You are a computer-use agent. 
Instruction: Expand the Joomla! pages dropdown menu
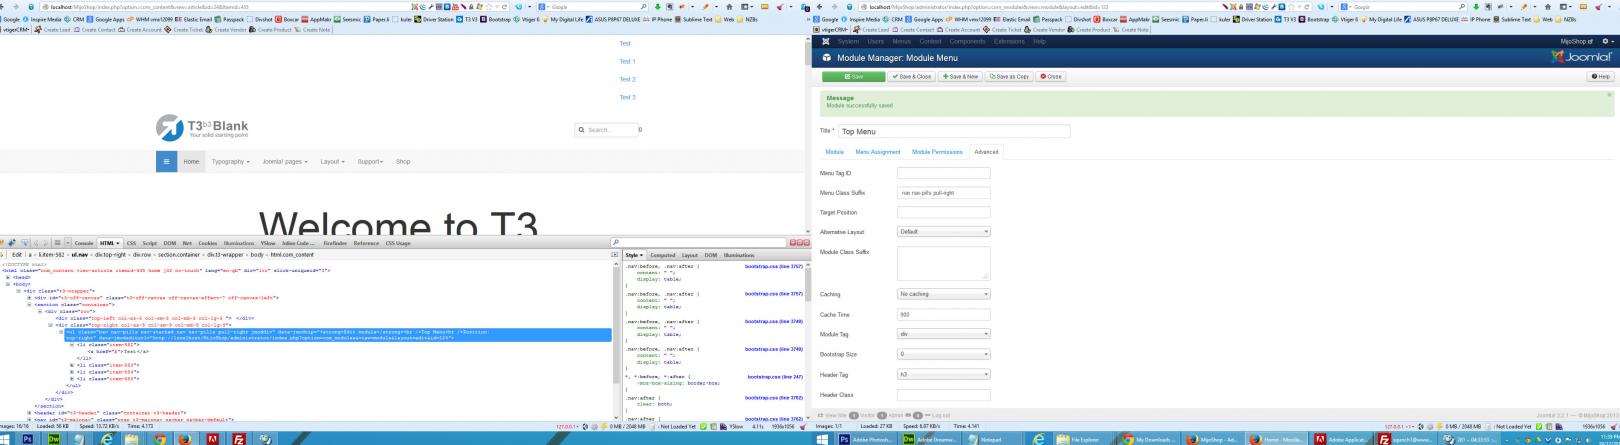pos(286,161)
